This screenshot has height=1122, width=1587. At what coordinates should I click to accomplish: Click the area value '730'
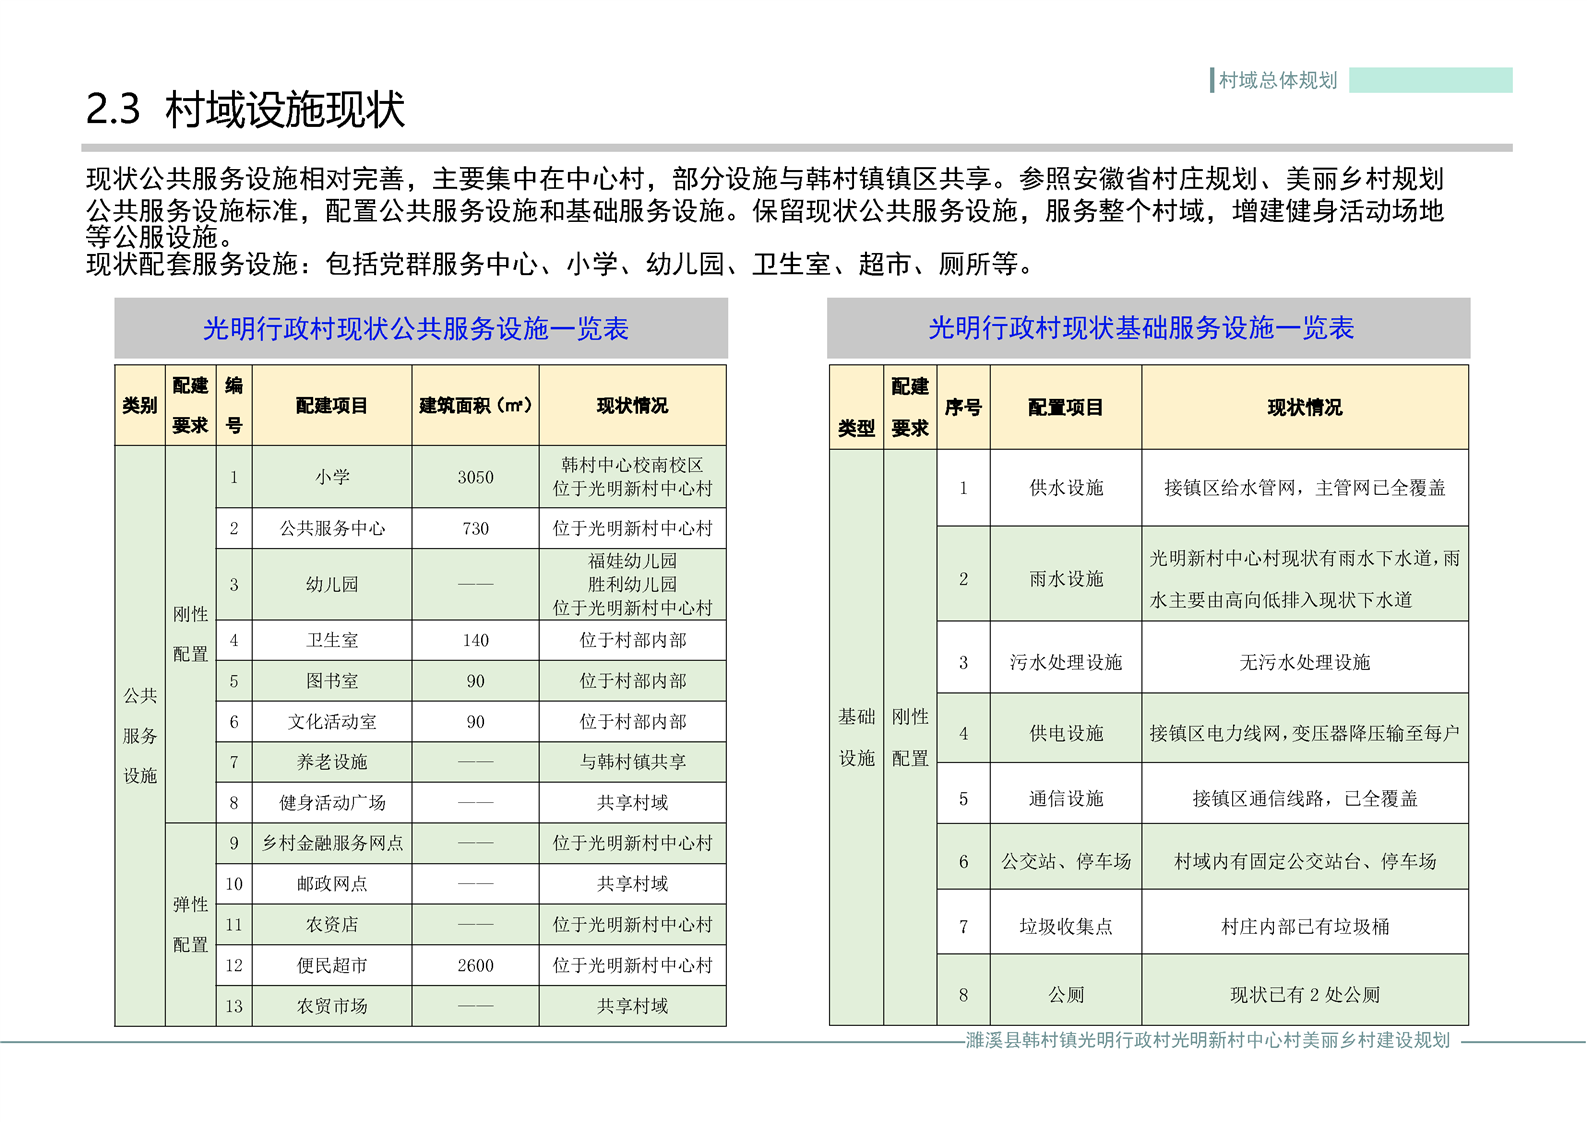tap(476, 528)
